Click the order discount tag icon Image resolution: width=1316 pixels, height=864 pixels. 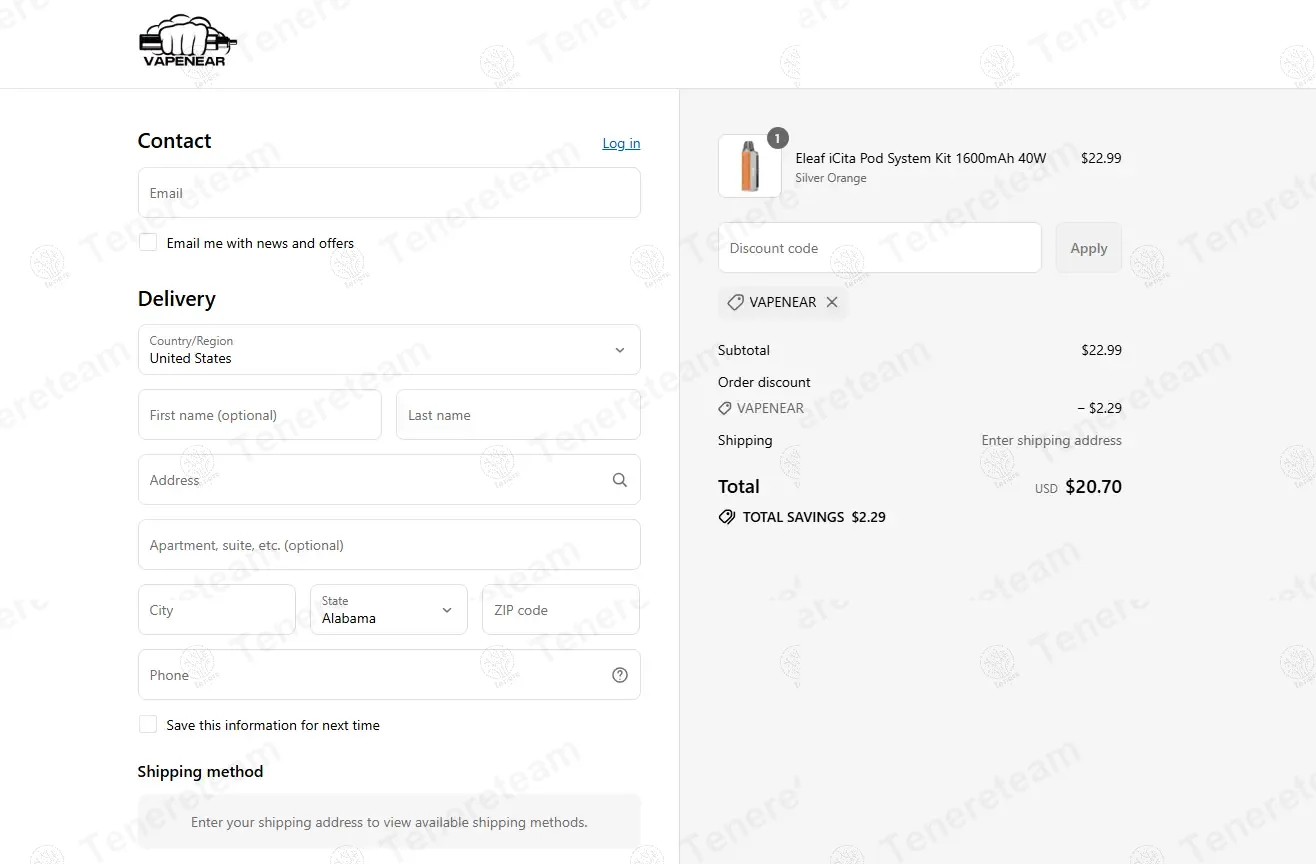(725, 408)
